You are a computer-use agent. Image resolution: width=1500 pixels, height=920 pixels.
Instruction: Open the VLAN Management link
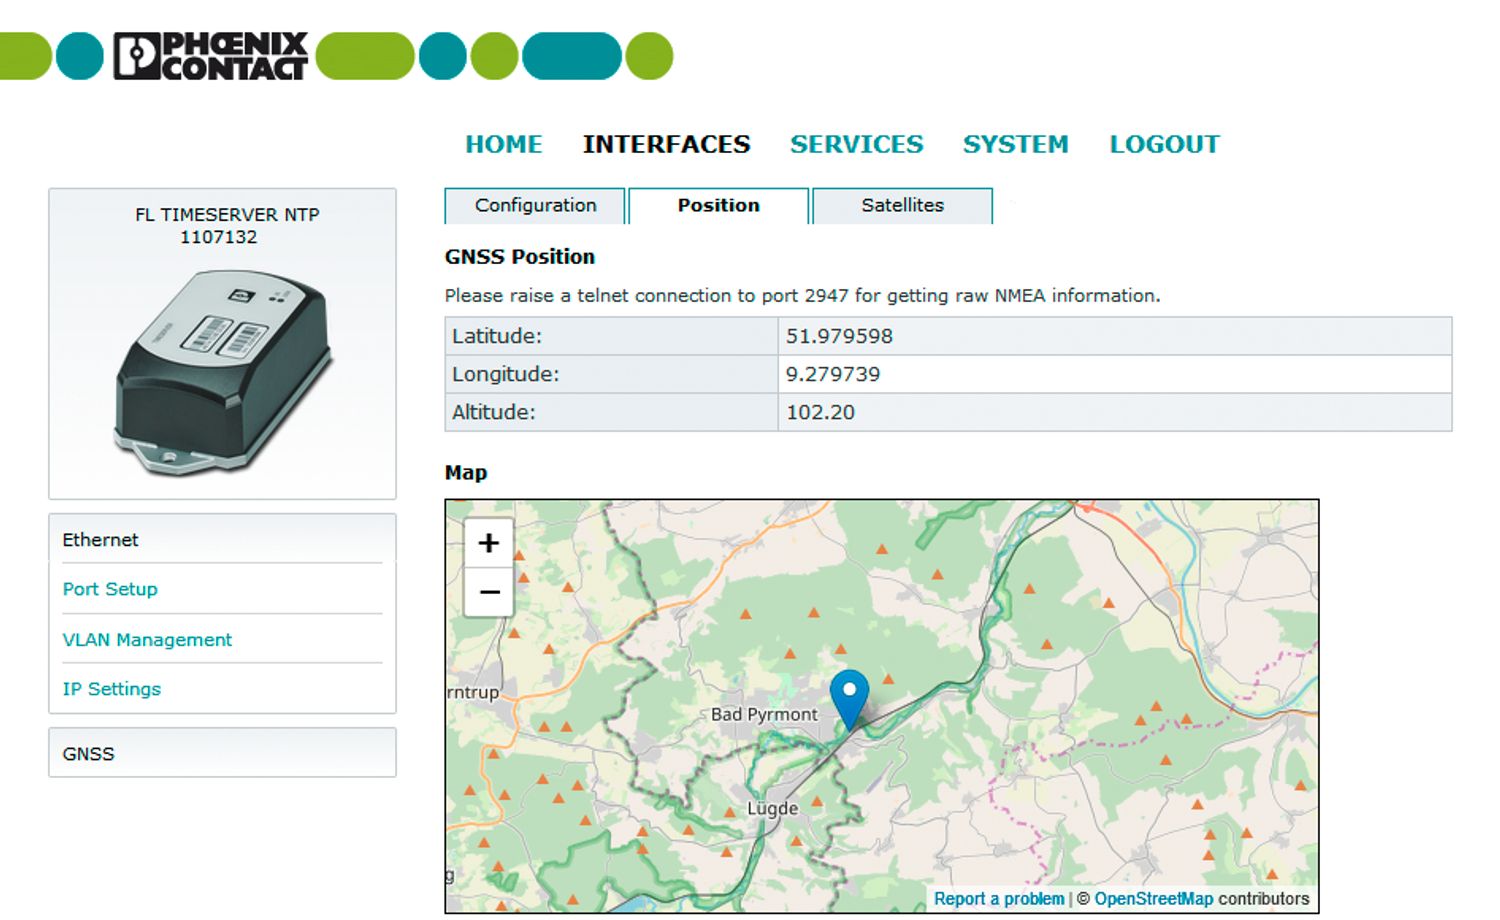click(x=147, y=640)
